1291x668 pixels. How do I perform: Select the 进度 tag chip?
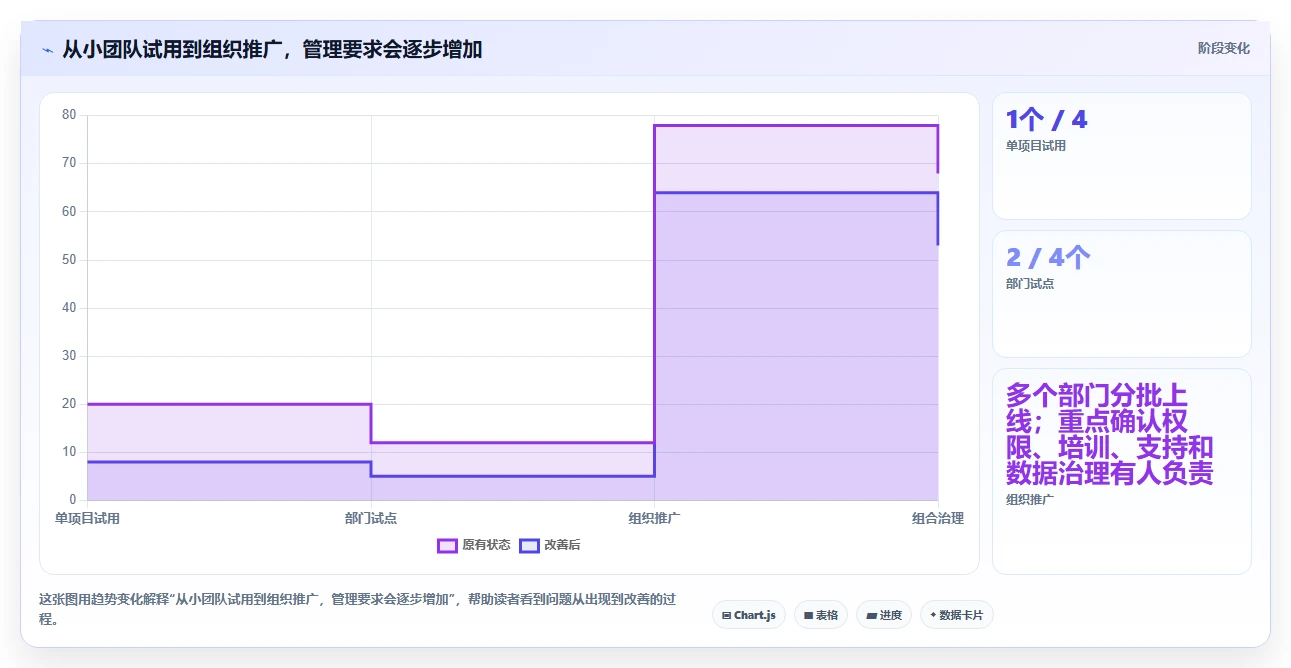(884, 615)
